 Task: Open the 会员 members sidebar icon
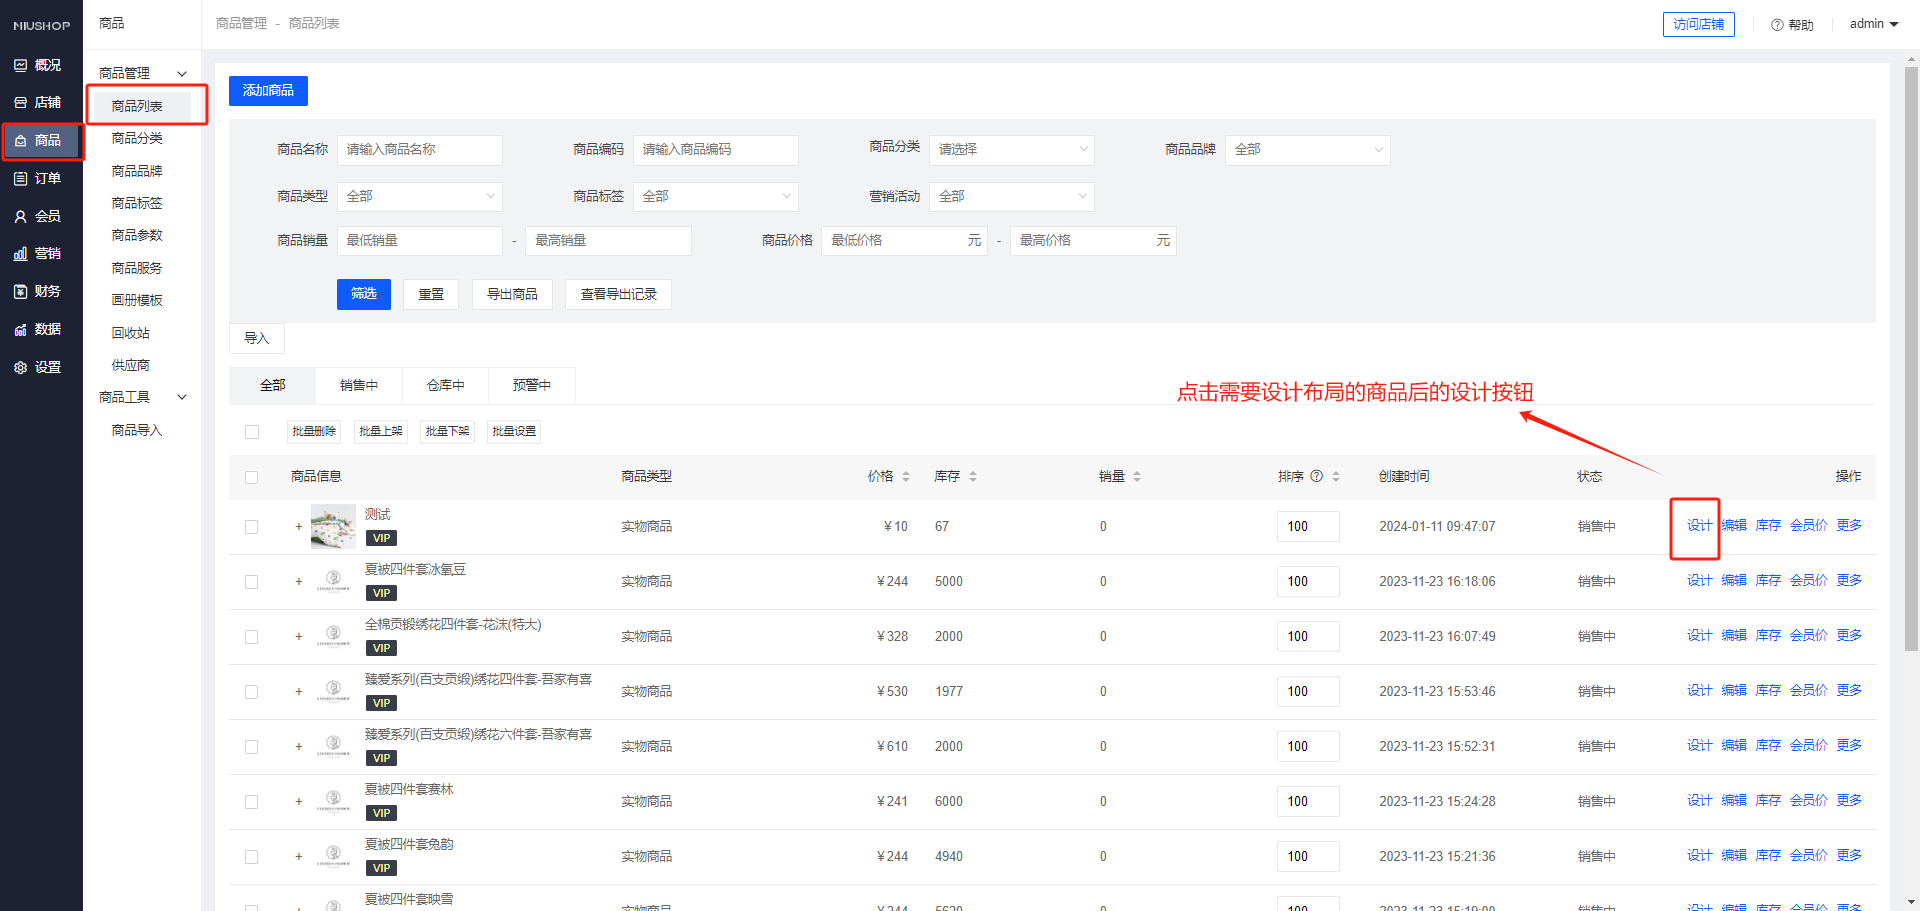click(21, 216)
